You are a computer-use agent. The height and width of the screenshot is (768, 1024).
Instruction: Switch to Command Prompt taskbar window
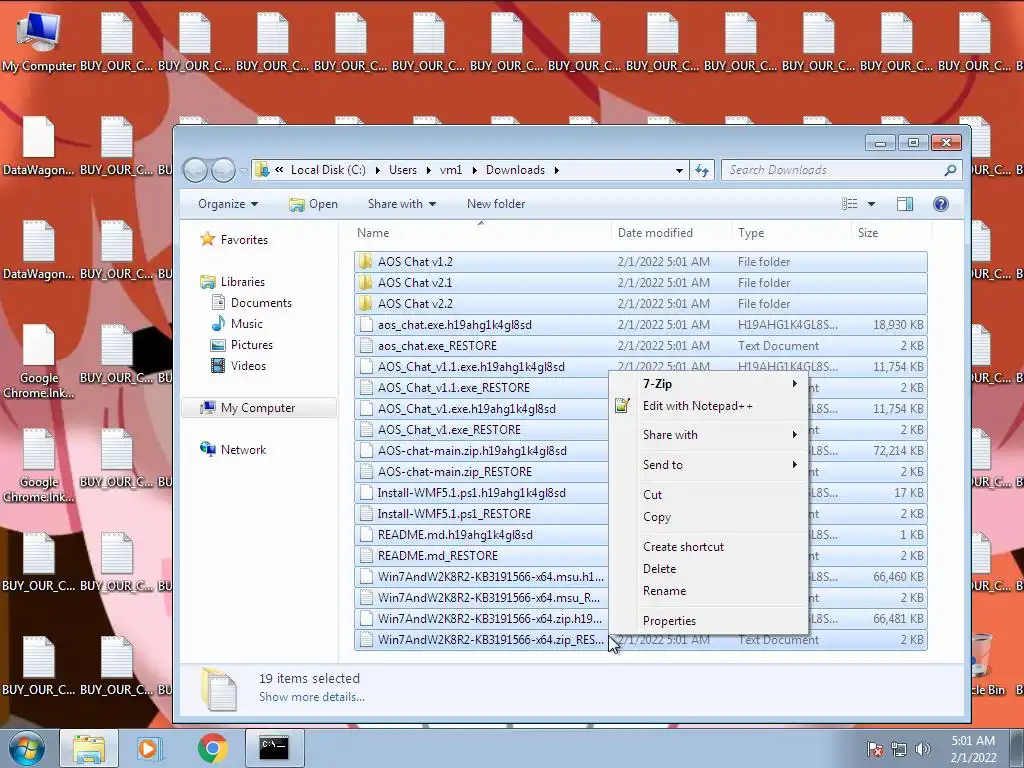pyautogui.click(x=274, y=748)
